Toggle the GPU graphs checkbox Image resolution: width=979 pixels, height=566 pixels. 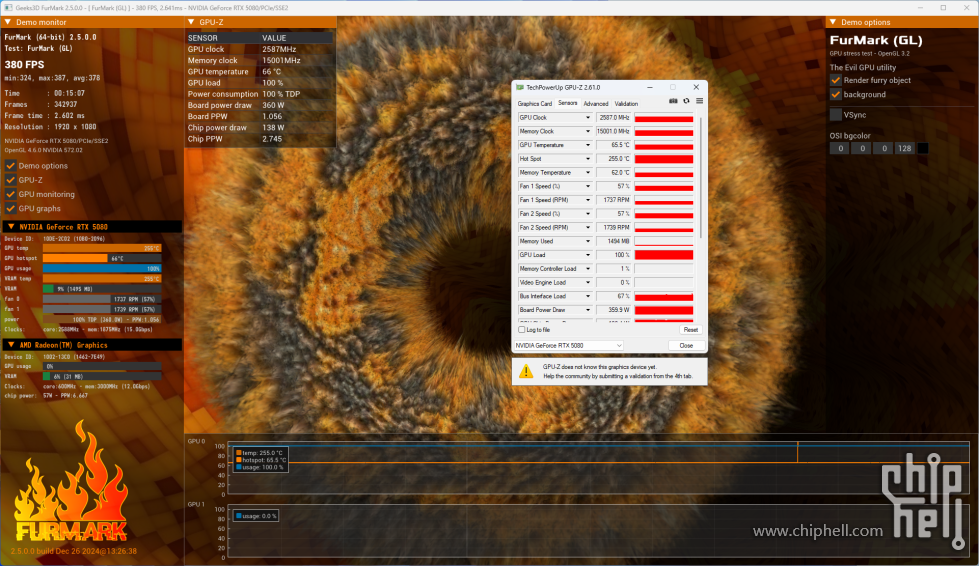pos(11,208)
